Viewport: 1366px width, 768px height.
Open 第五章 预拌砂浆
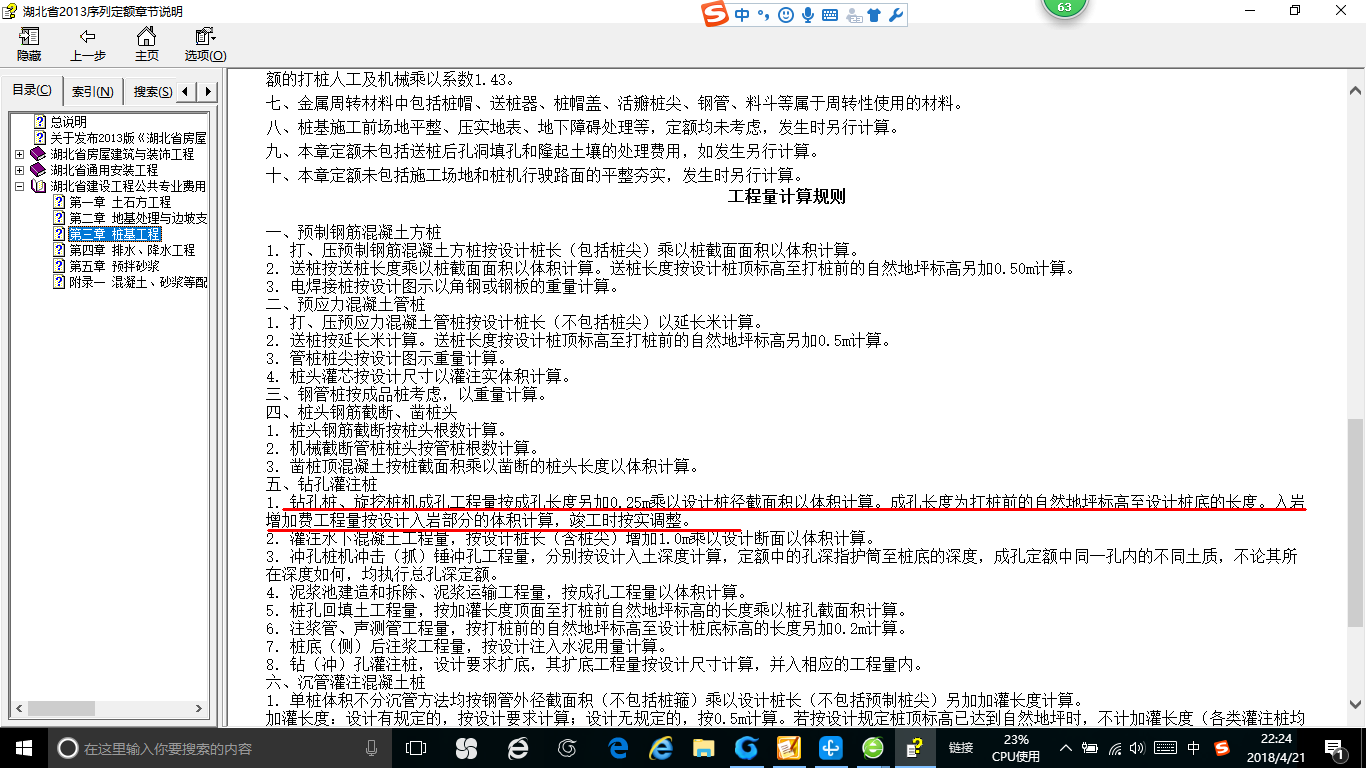click(114, 266)
